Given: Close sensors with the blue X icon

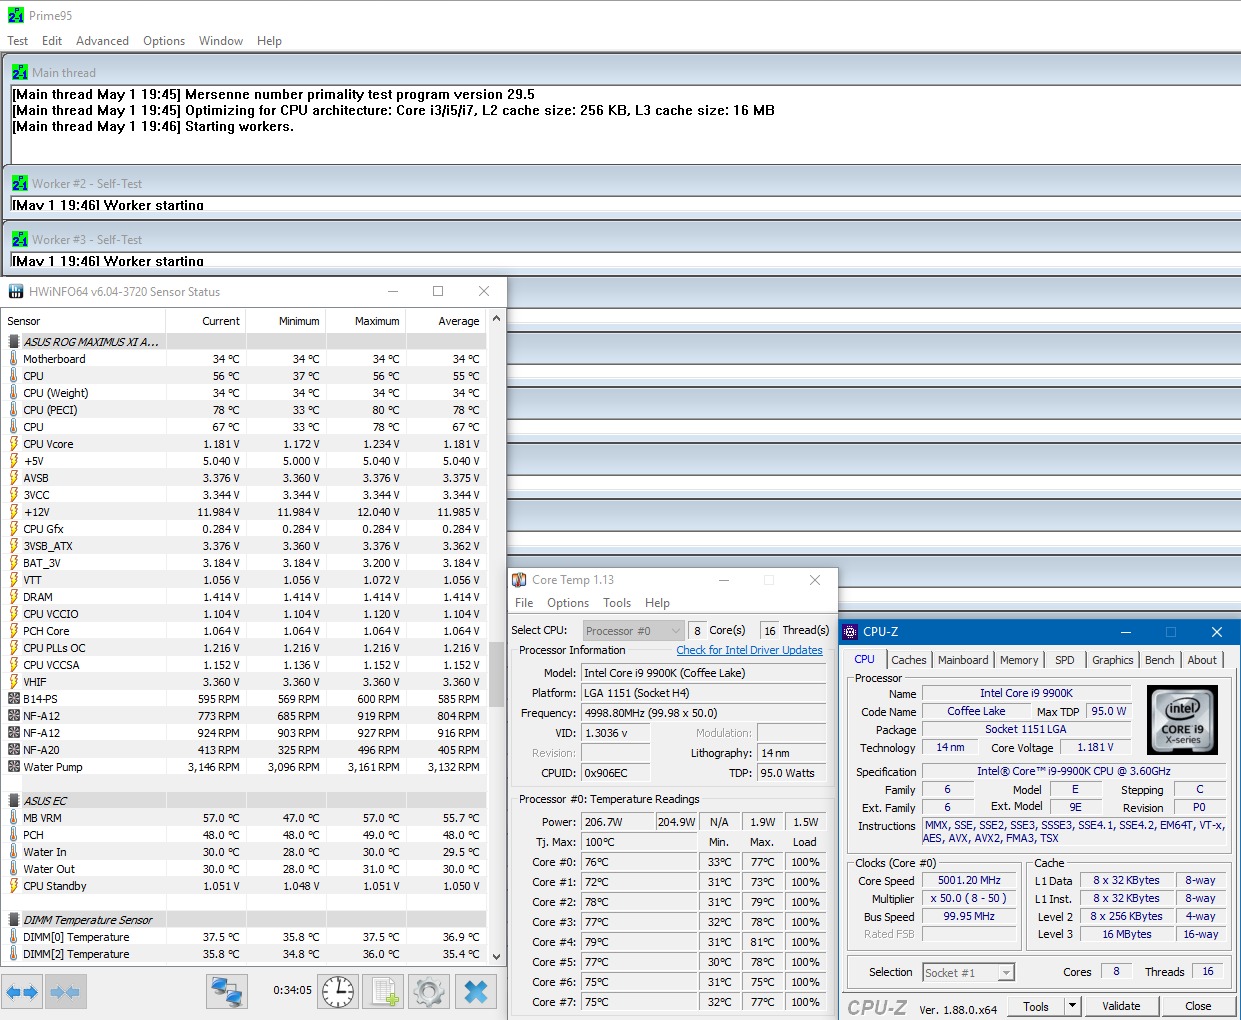Looking at the screenshot, I should [476, 992].
